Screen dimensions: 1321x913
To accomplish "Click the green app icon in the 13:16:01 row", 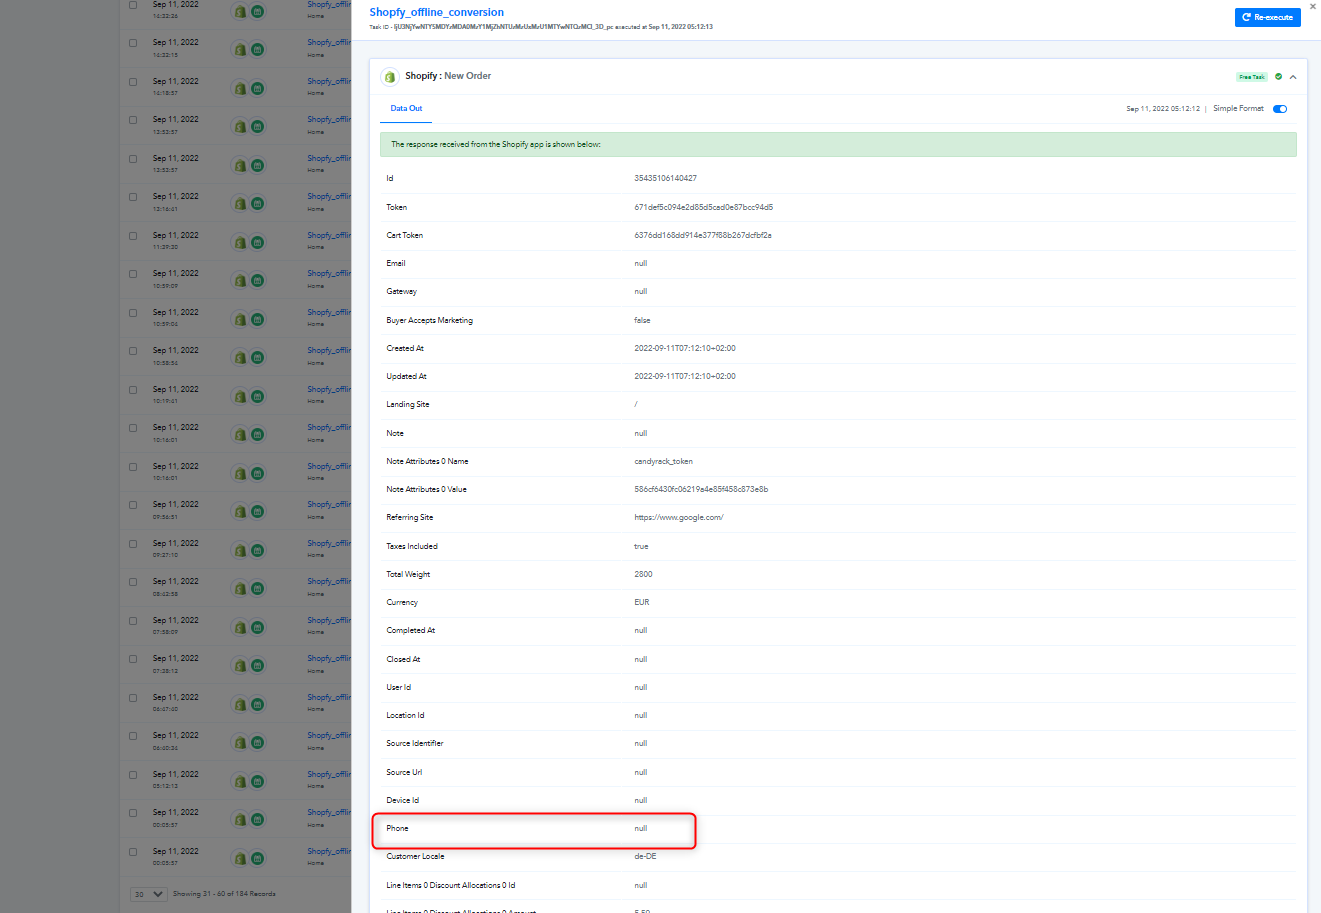I will click(257, 204).
